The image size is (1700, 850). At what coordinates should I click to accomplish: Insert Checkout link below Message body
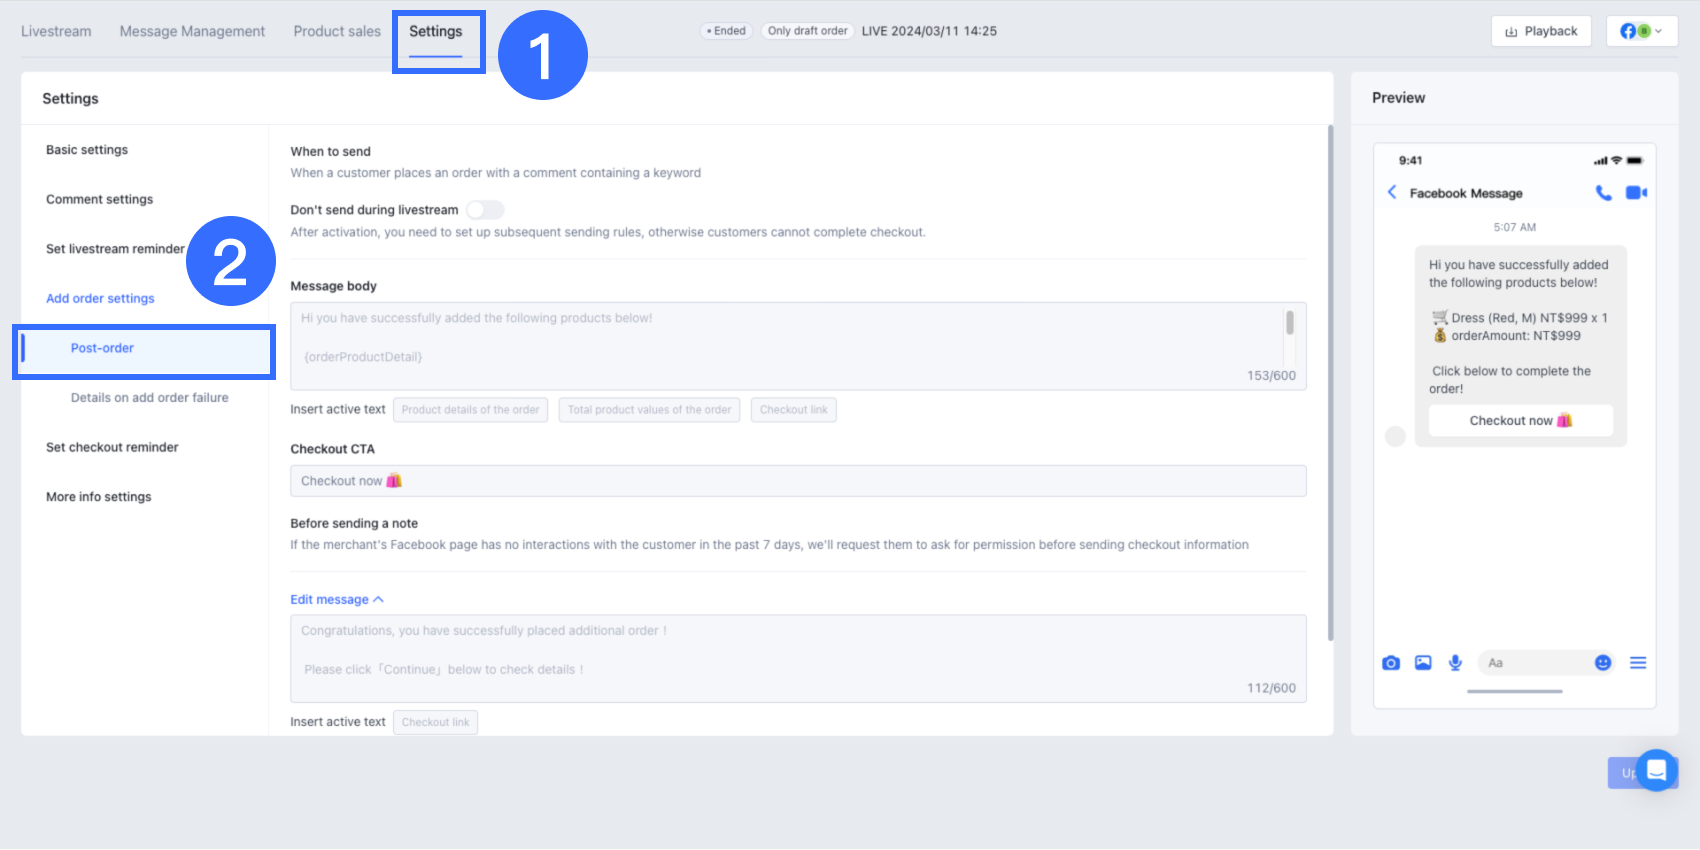pyautogui.click(x=793, y=410)
